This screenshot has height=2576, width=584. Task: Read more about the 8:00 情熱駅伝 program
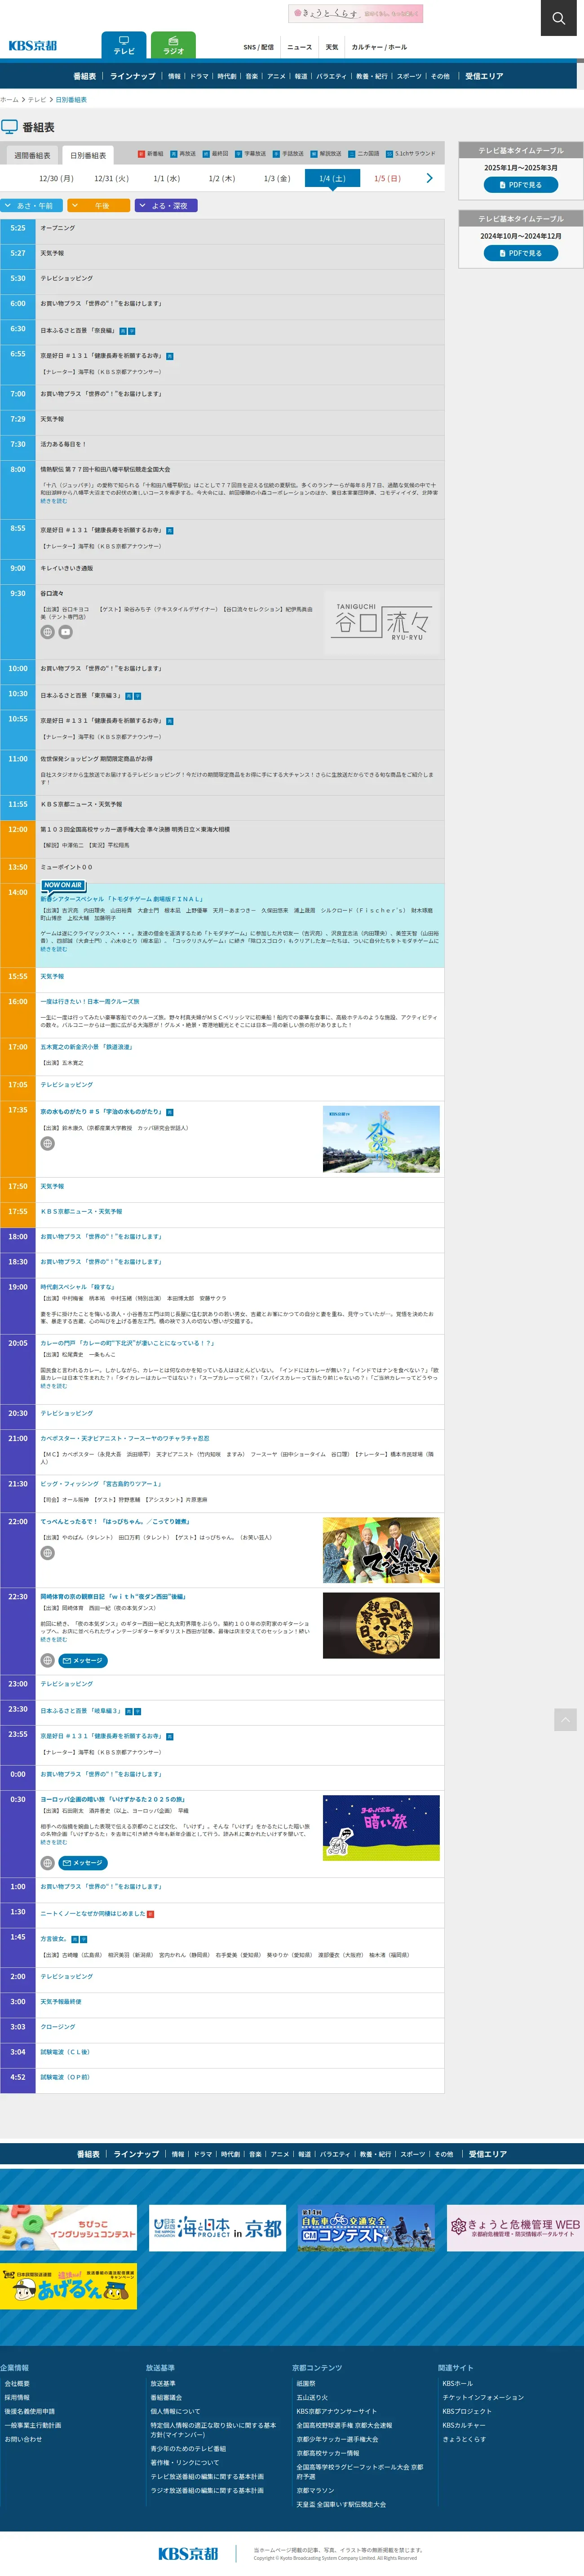click(53, 501)
